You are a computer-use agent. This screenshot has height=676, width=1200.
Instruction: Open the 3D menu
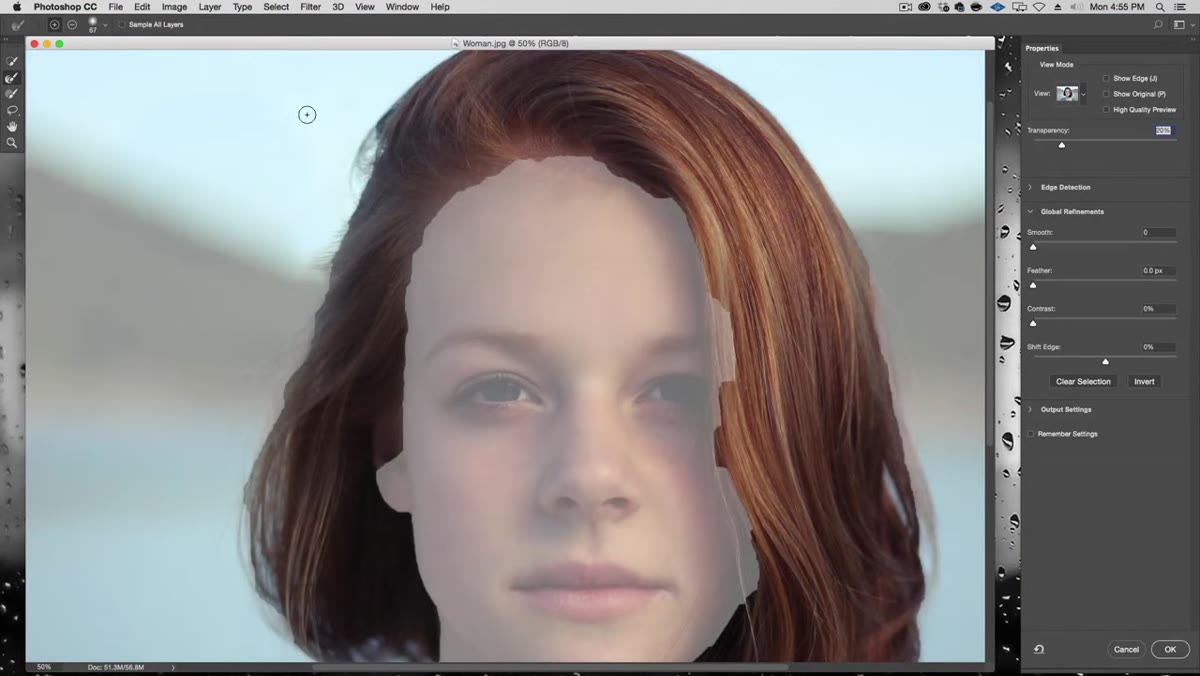(x=338, y=7)
